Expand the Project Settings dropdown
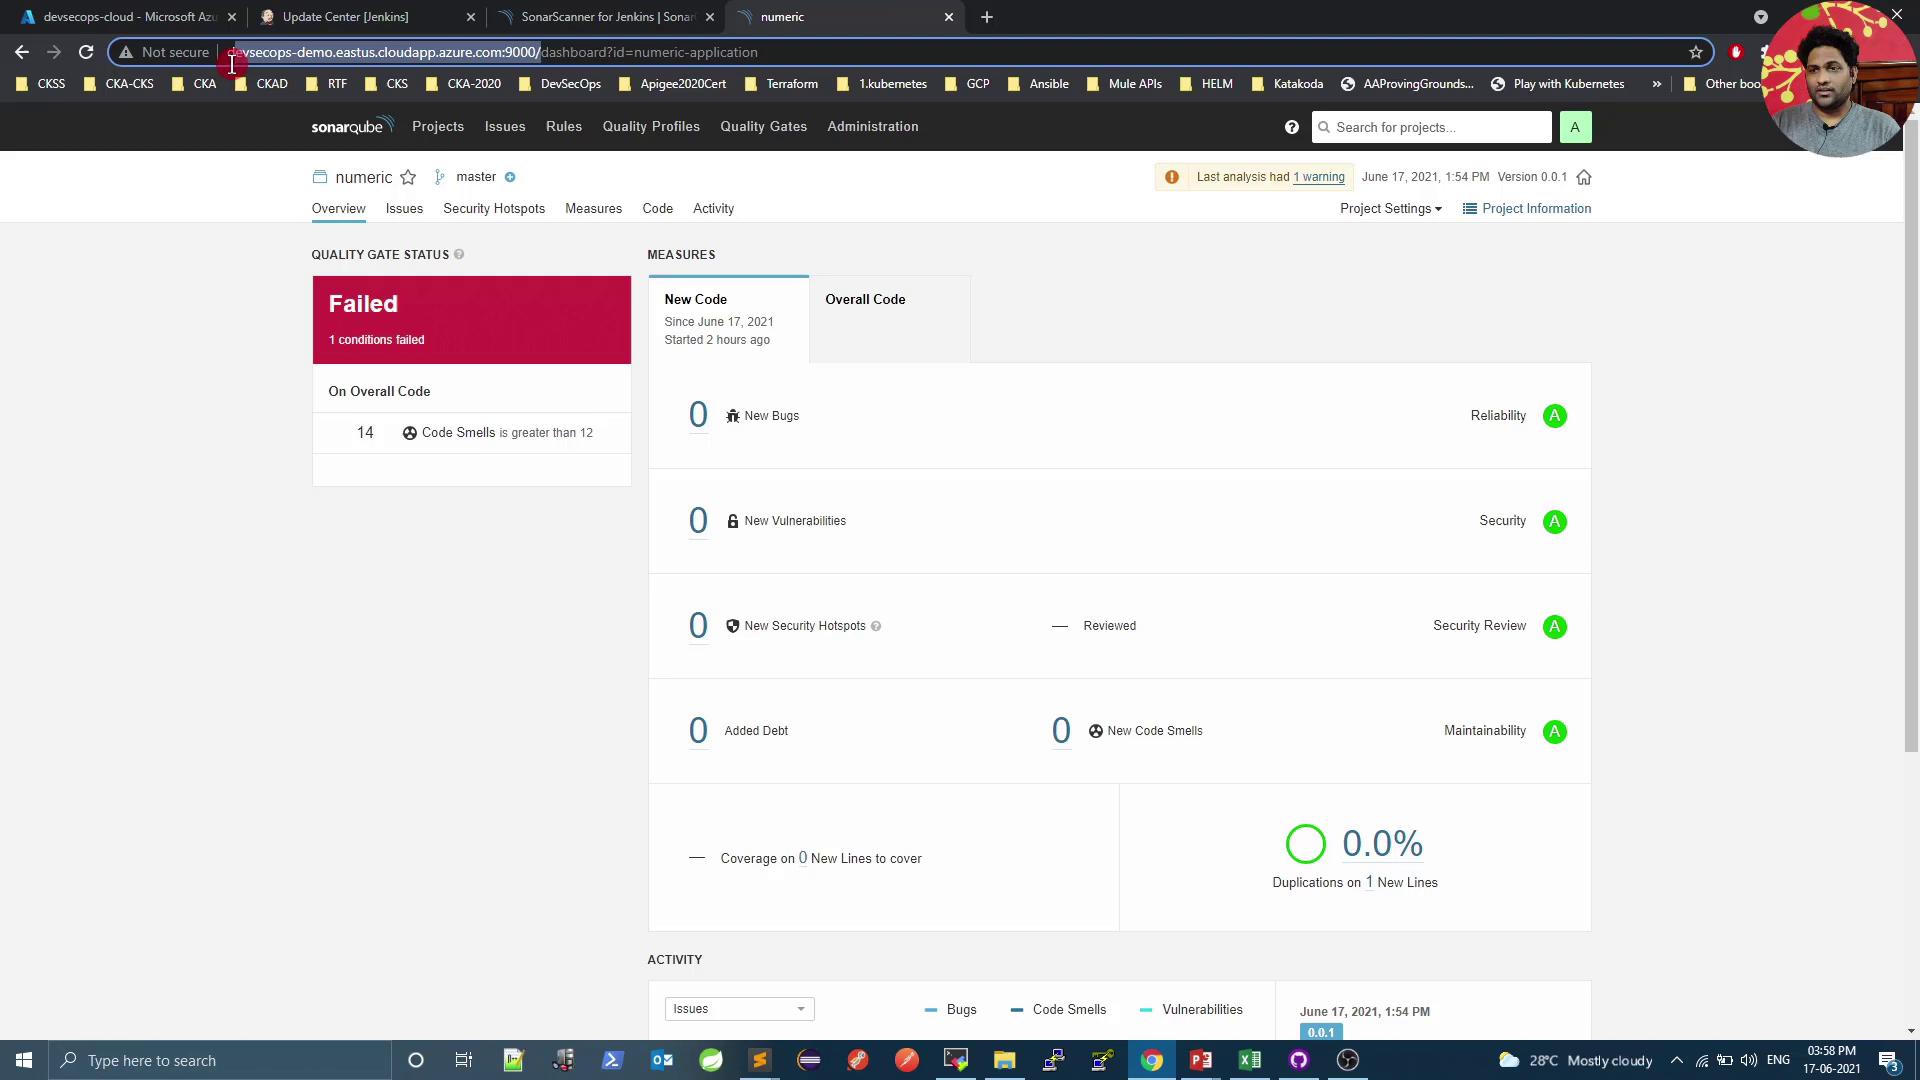The width and height of the screenshot is (1920, 1080). [1390, 208]
